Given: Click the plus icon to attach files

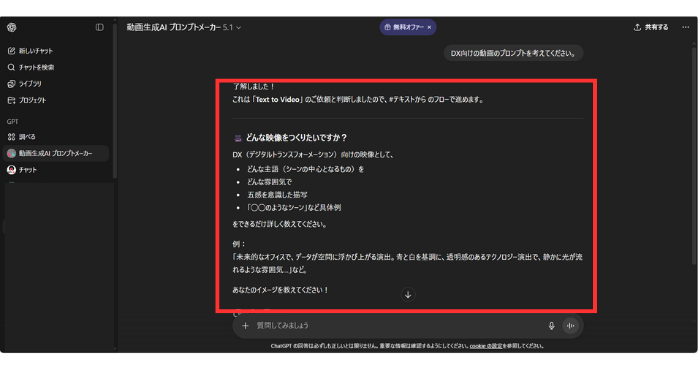Looking at the screenshot, I should tap(245, 326).
